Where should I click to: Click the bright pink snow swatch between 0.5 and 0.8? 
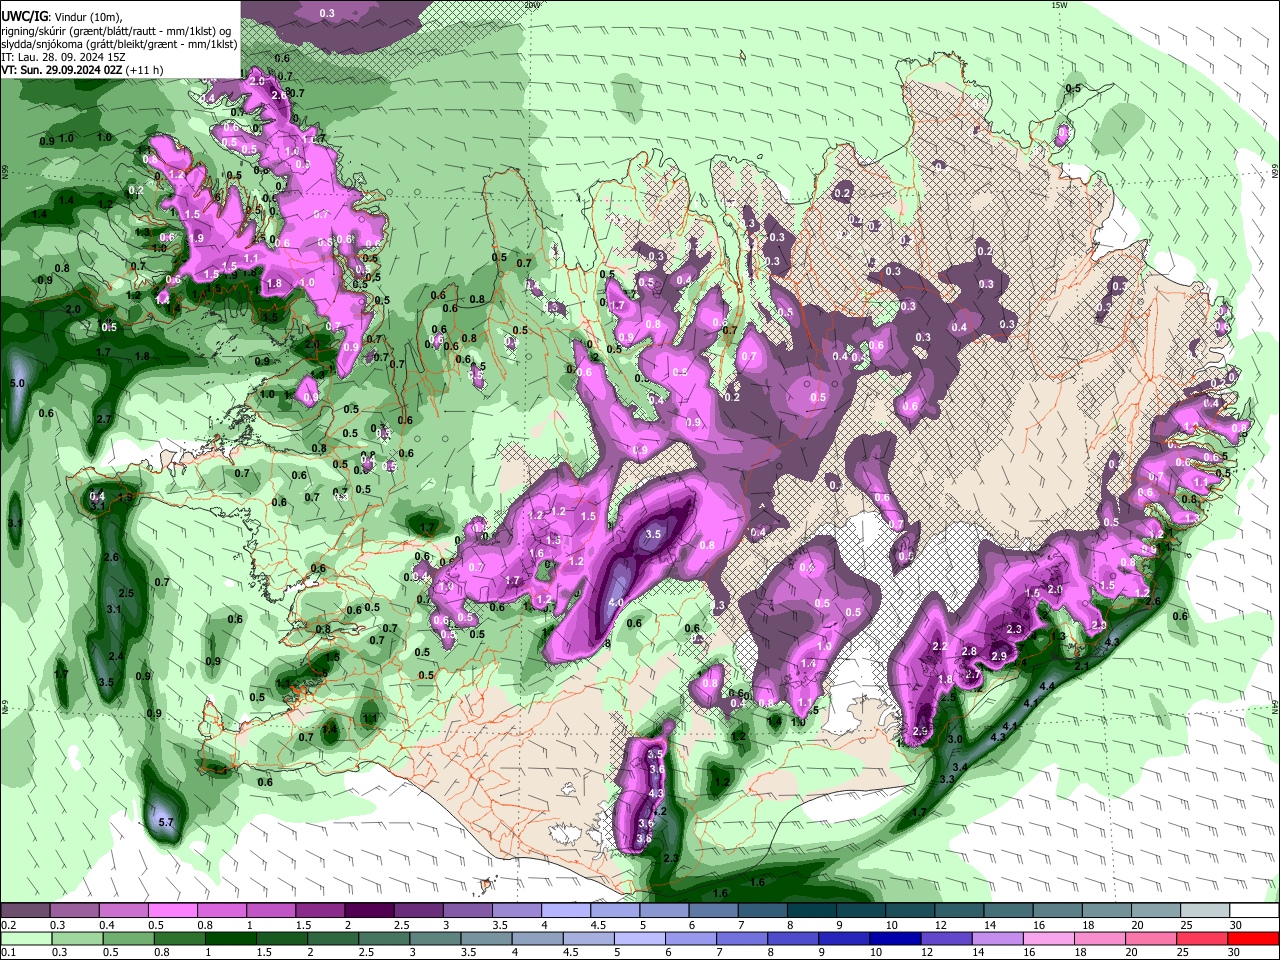(x=172, y=911)
